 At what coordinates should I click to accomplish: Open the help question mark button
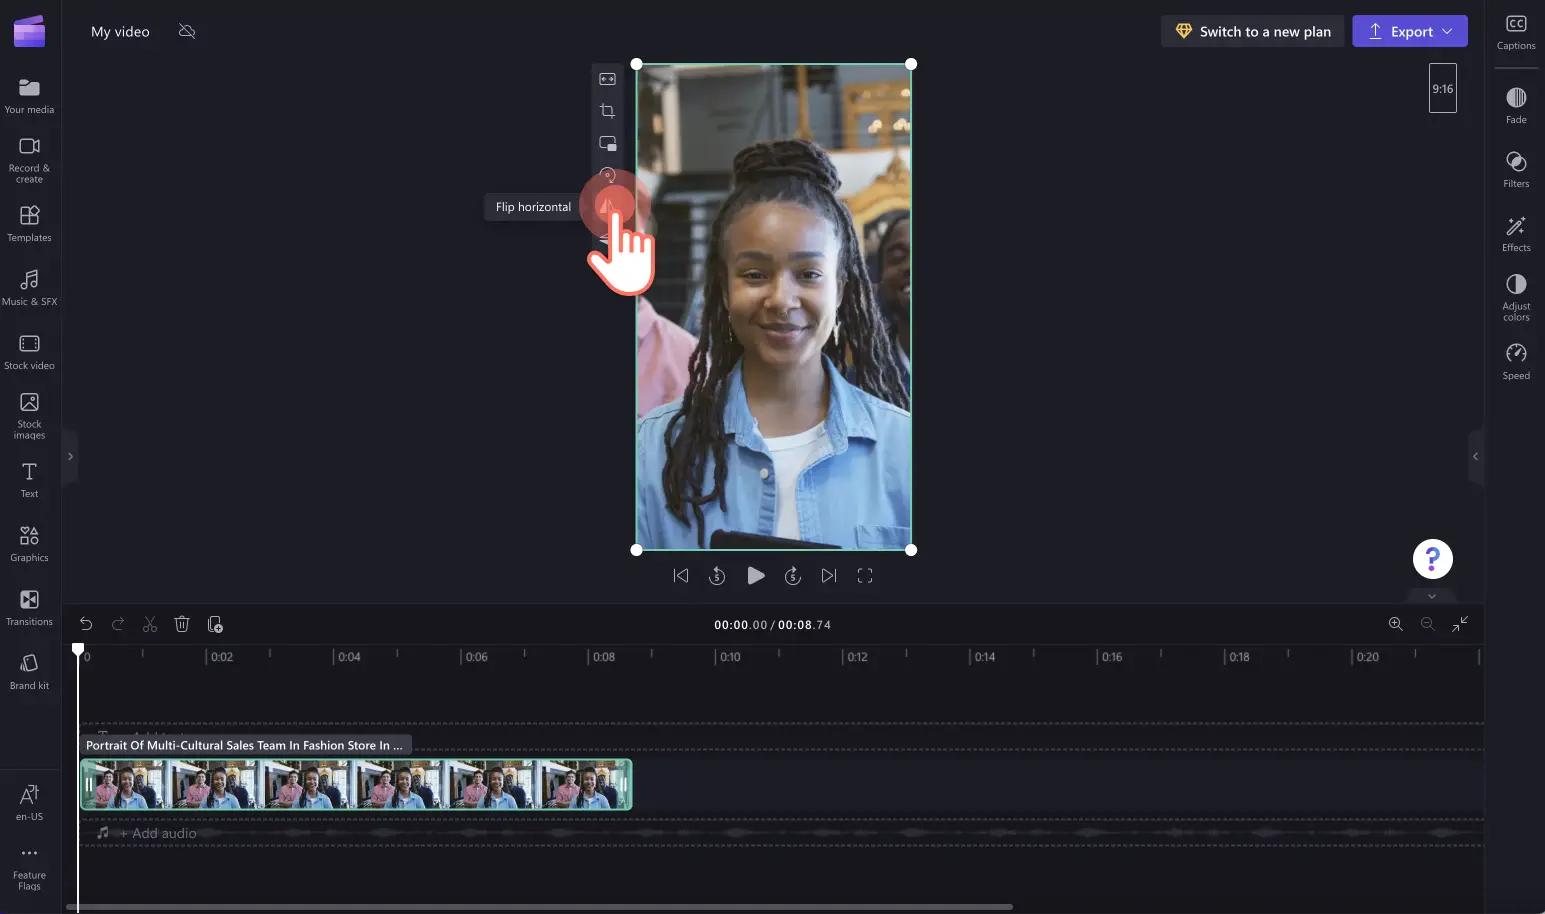tap(1433, 559)
